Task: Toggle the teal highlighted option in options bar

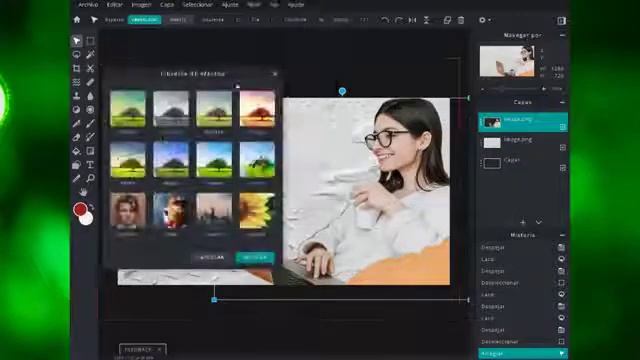Action: [144, 20]
